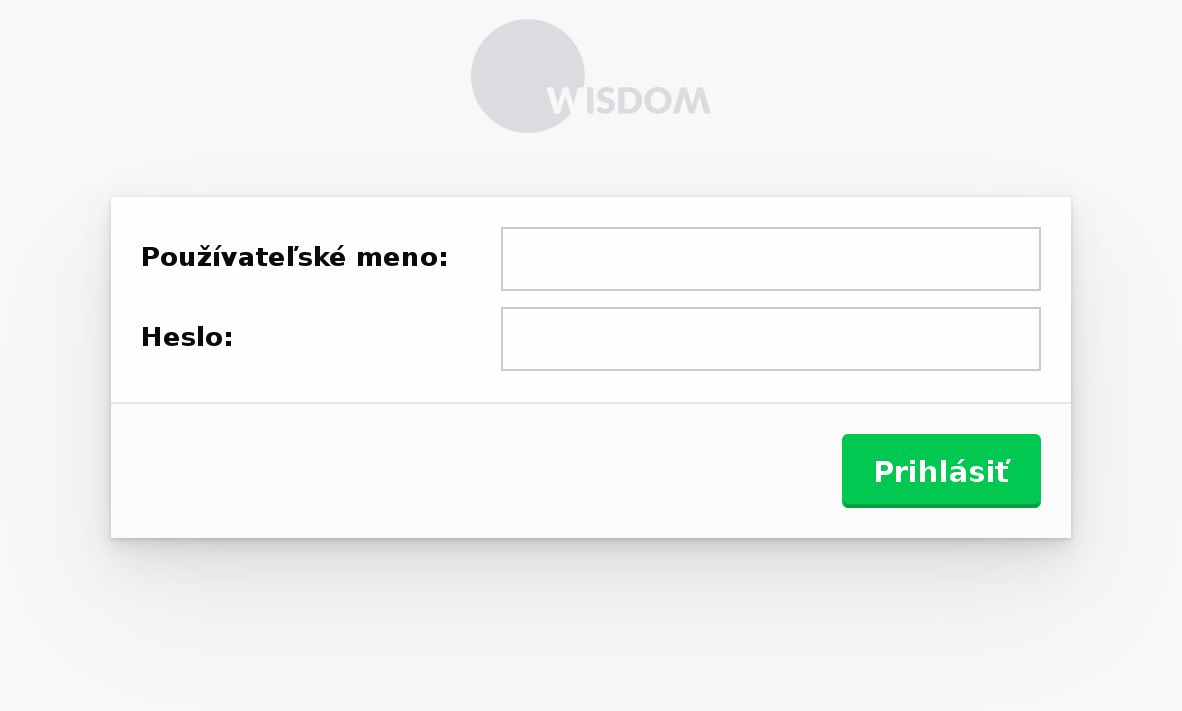Click the green Prihlásiť button
This screenshot has width=1182, height=711.
point(941,471)
